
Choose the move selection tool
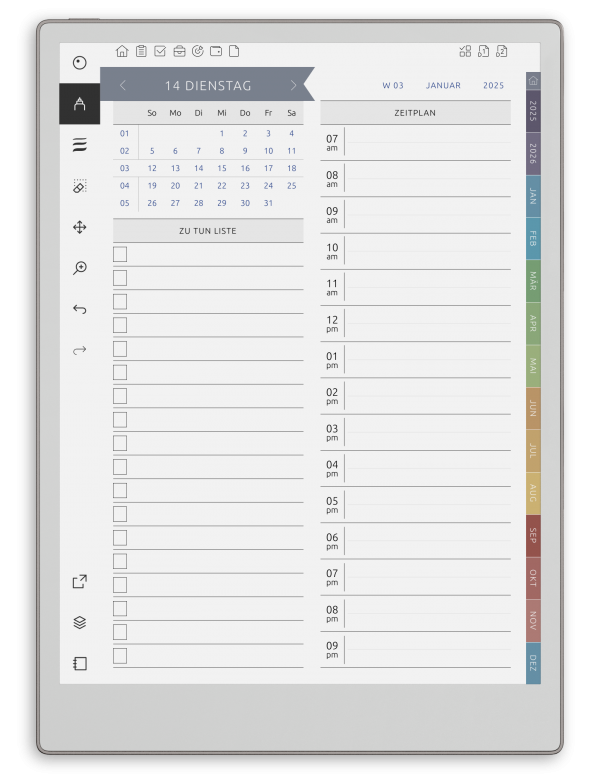click(x=79, y=227)
